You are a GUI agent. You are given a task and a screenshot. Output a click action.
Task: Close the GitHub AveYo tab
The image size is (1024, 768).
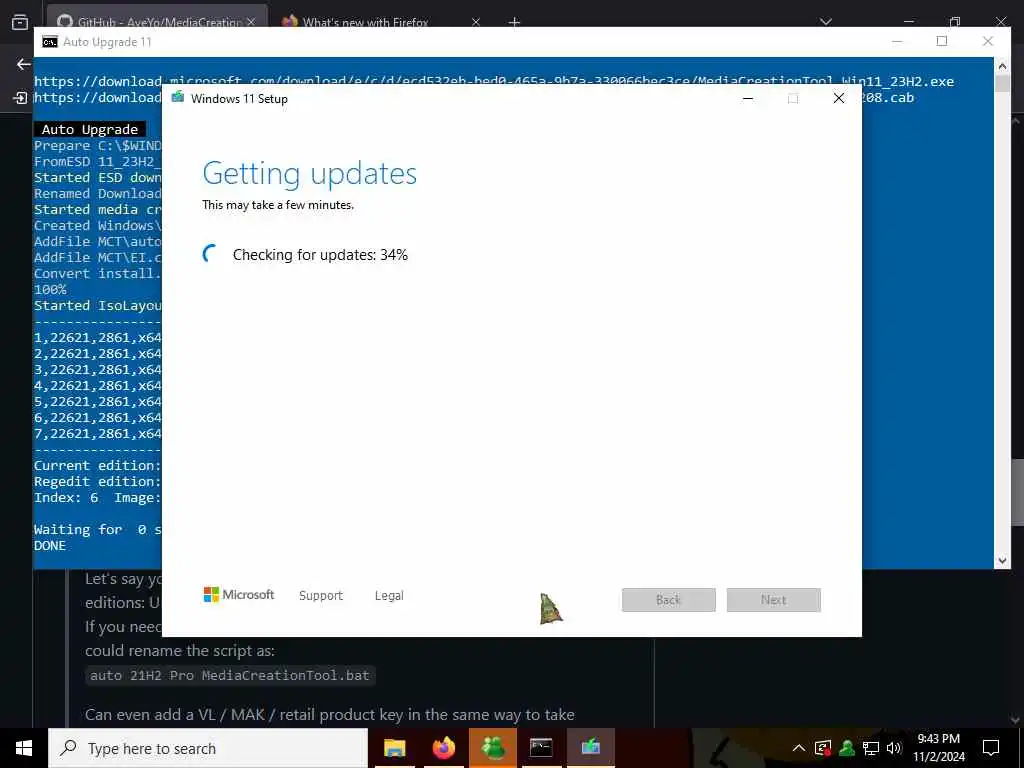coord(251,22)
